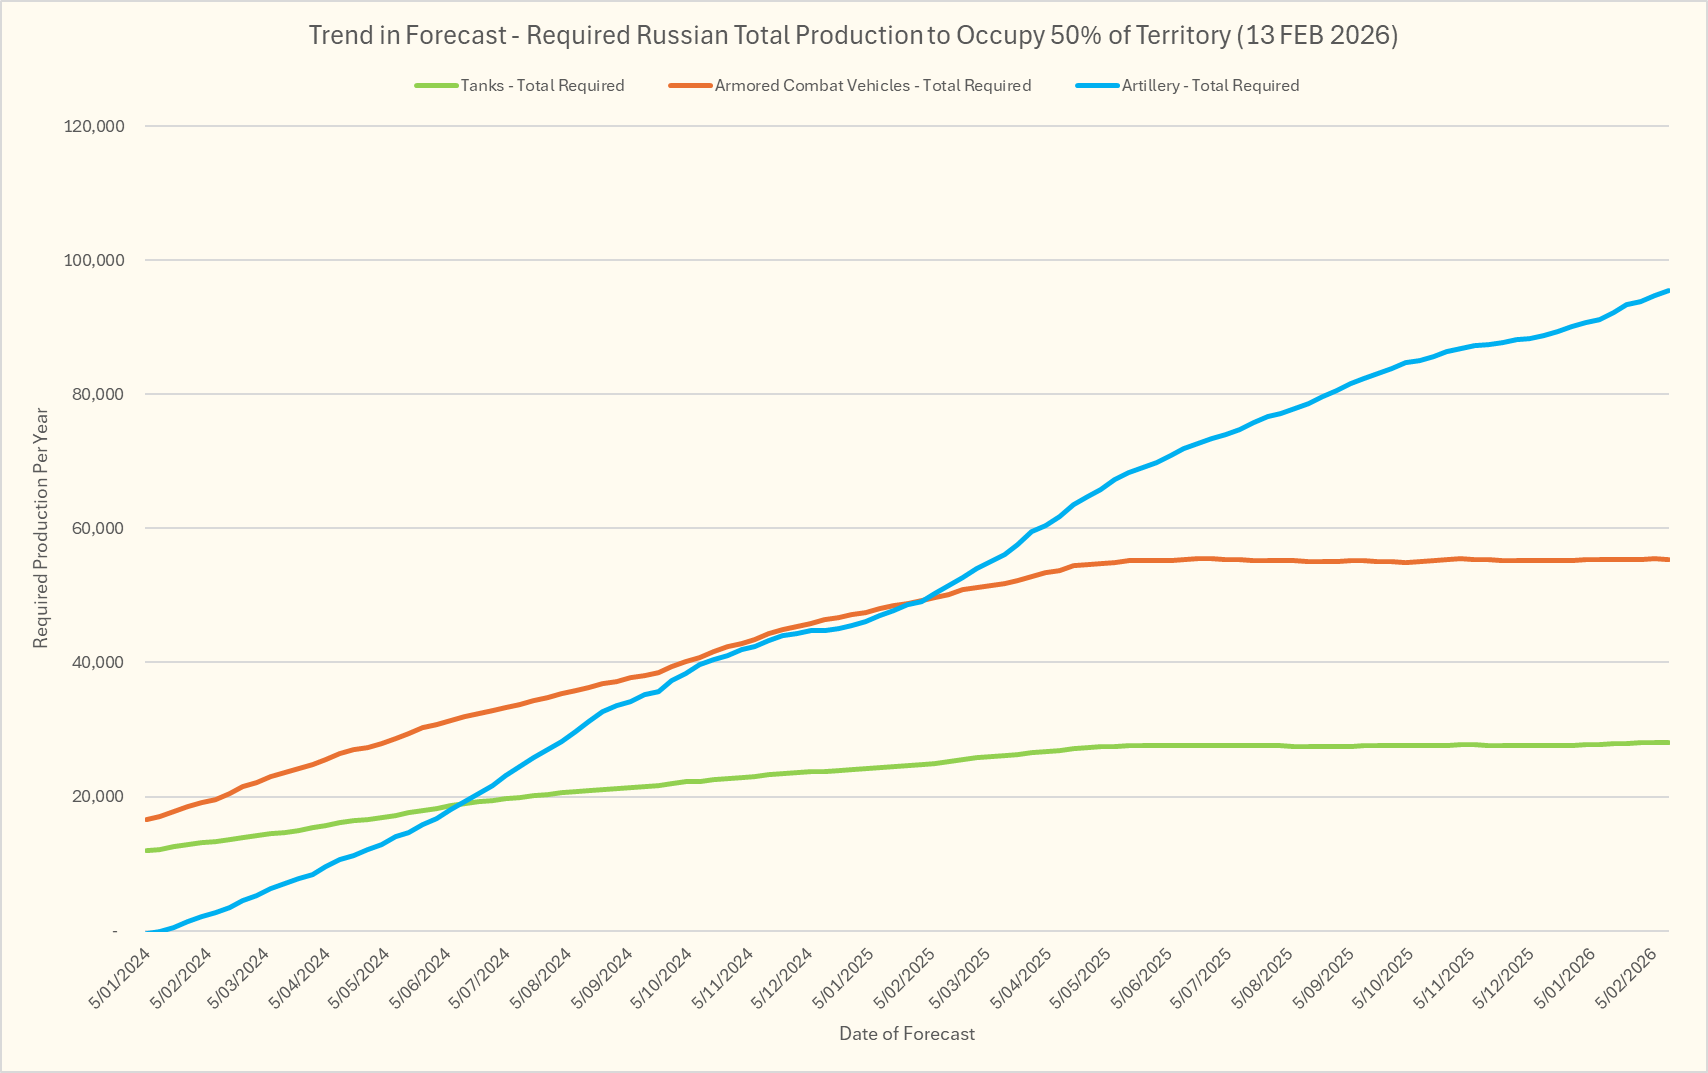1708x1073 pixels.
Task: Click the chart title text
Action: 853,35
